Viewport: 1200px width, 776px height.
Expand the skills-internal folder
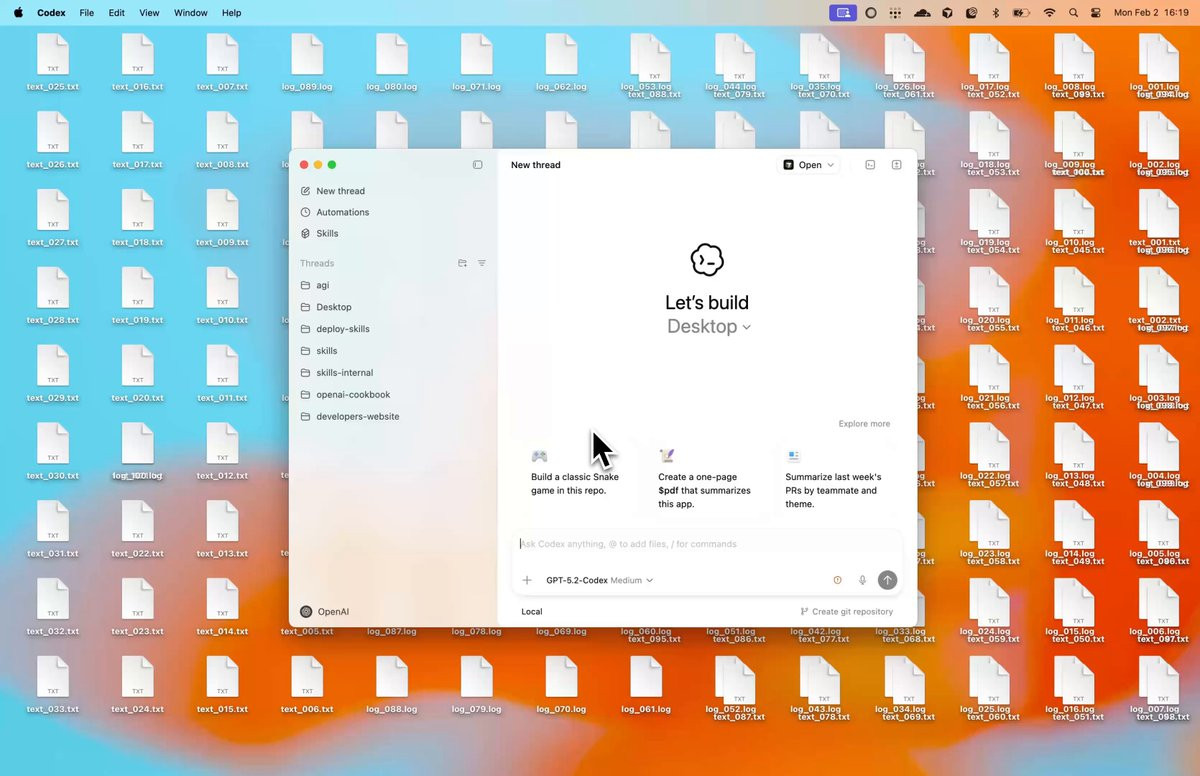[x=393, y=373]
